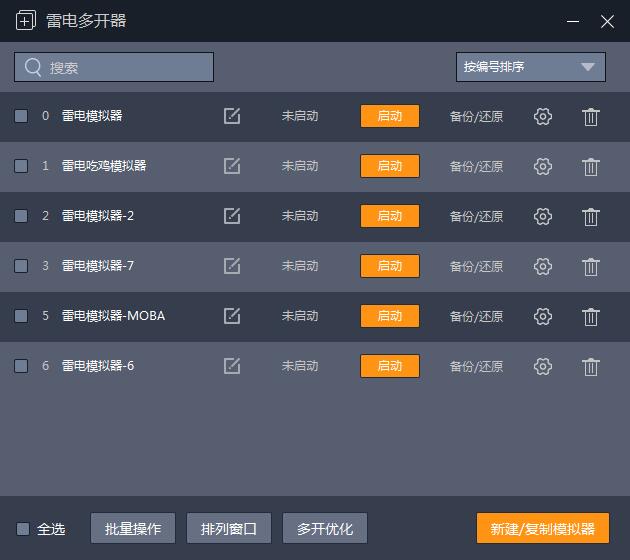Click the 新建/复制模拟器 button

click(543, 528)
